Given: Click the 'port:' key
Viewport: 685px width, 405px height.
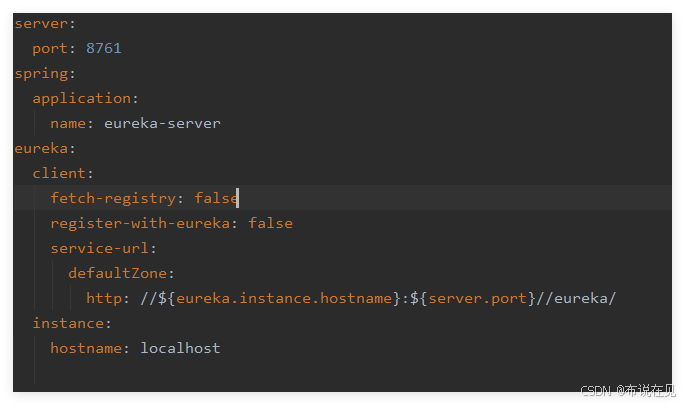Looking at the screenshot, I should 54,49.
